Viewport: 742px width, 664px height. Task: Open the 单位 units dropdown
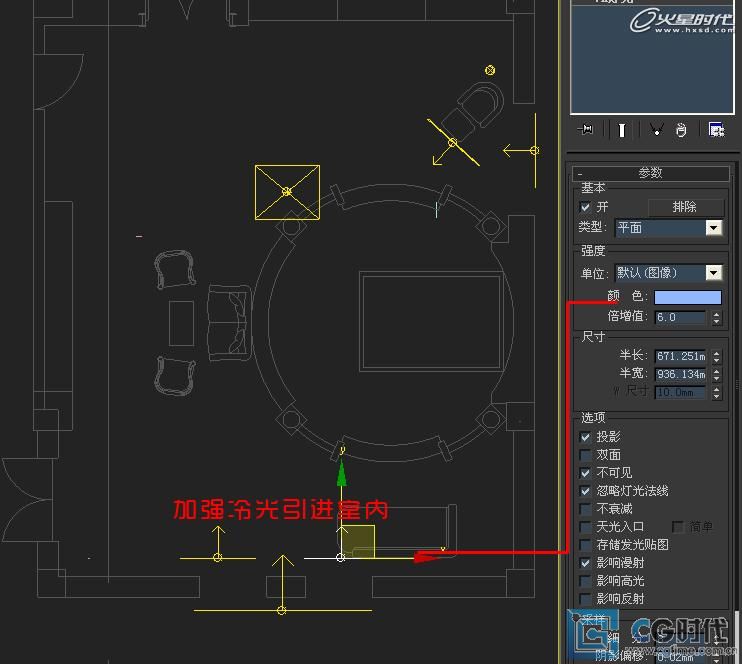click(x=669, y=273)
